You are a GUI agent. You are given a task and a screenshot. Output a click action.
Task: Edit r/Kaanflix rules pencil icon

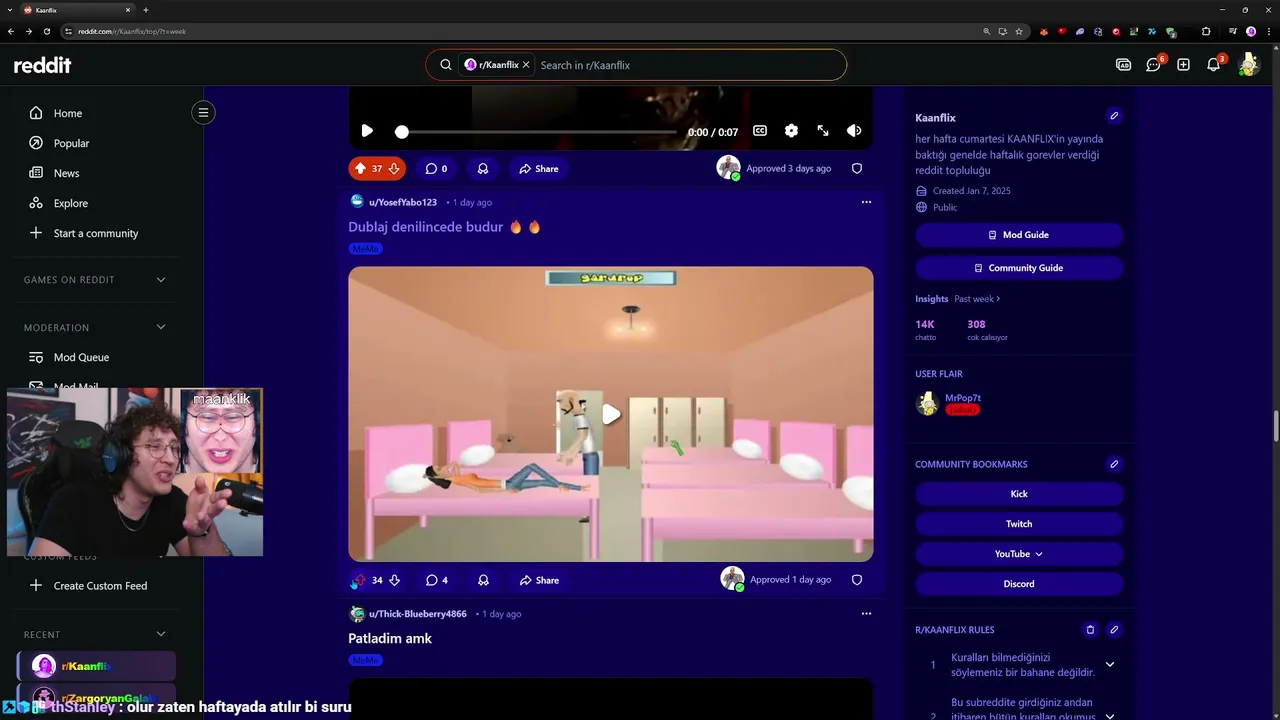(x=1114, y=630)
